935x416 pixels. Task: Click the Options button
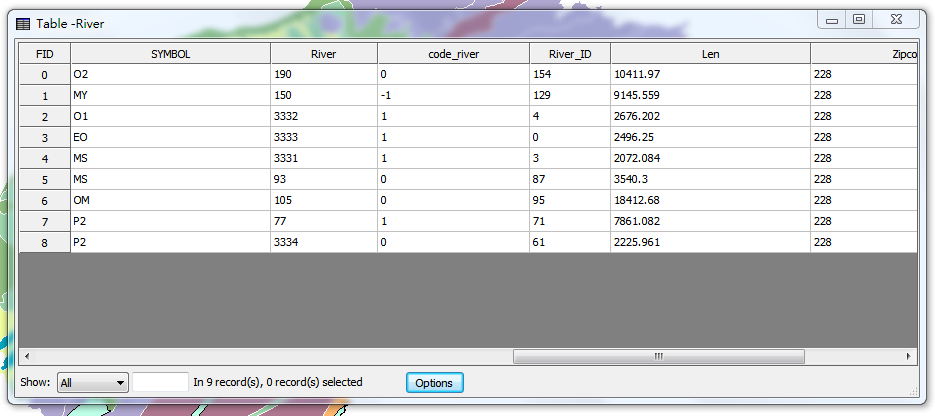tap(434, 383)
